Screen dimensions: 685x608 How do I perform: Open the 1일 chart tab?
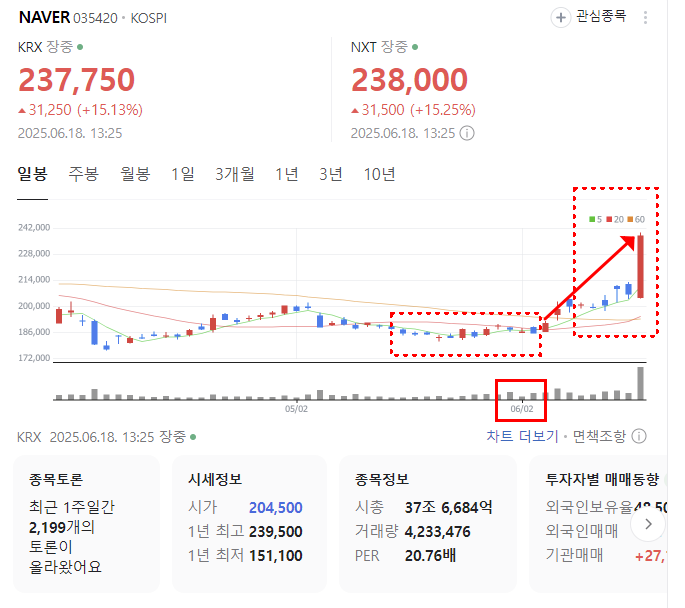(x=183, y=174)
